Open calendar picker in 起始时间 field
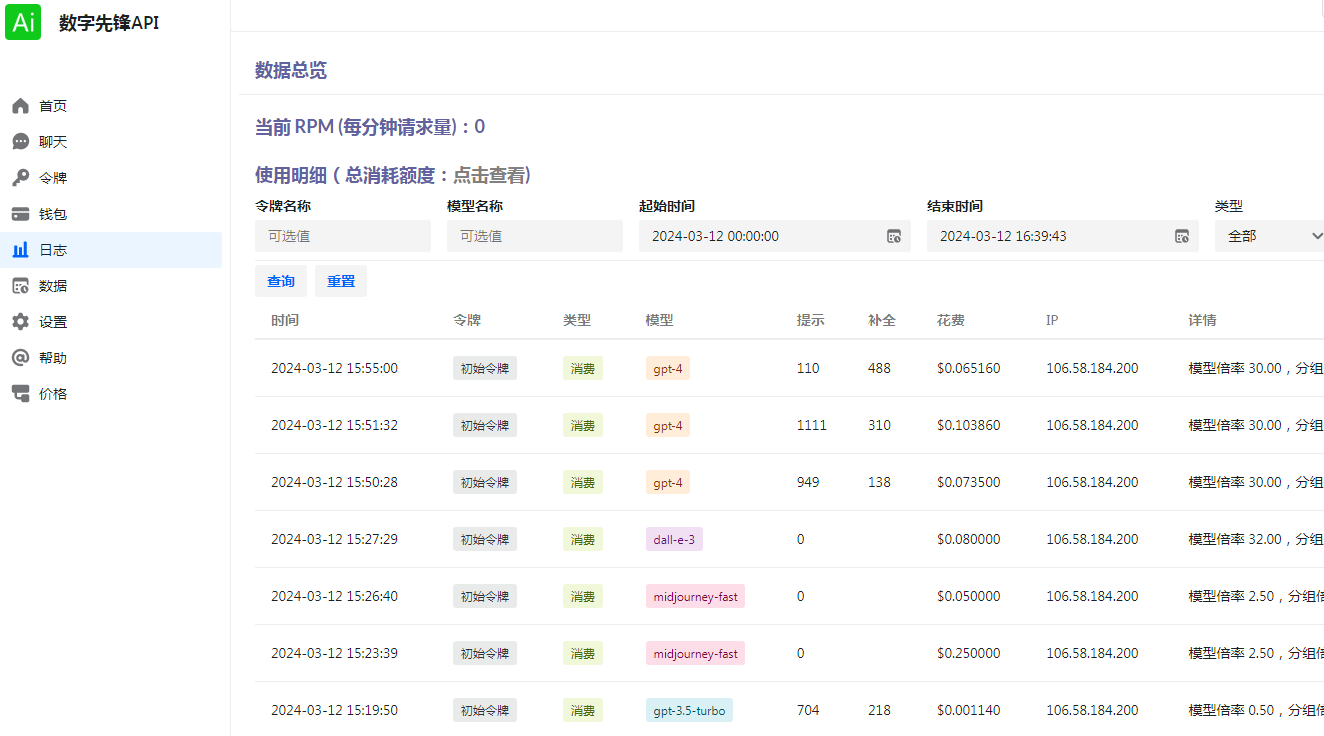The image size is (1324, 736). (x=894, y=236)
